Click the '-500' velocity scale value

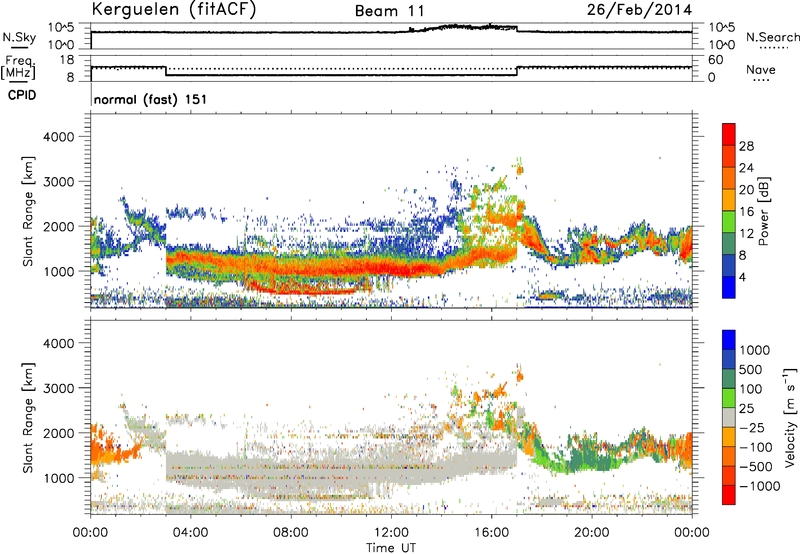coord(756,467)
